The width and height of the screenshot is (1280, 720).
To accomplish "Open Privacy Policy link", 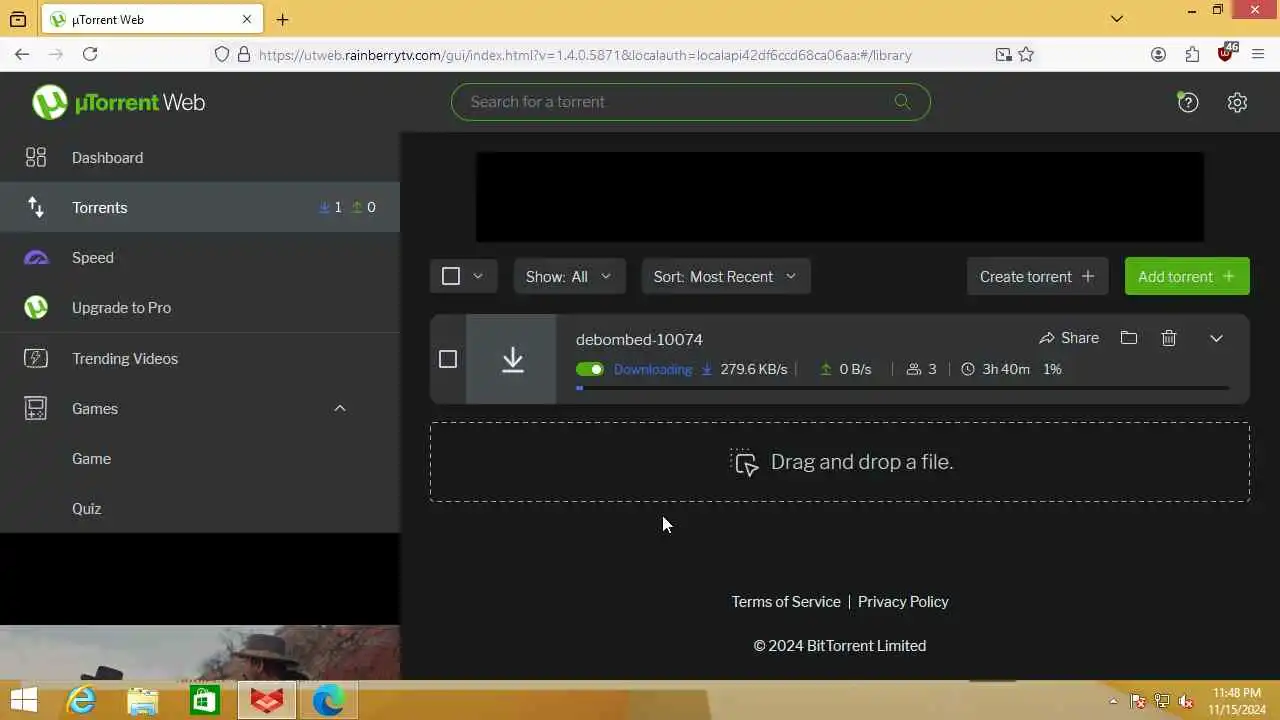I will coord(903,601).
